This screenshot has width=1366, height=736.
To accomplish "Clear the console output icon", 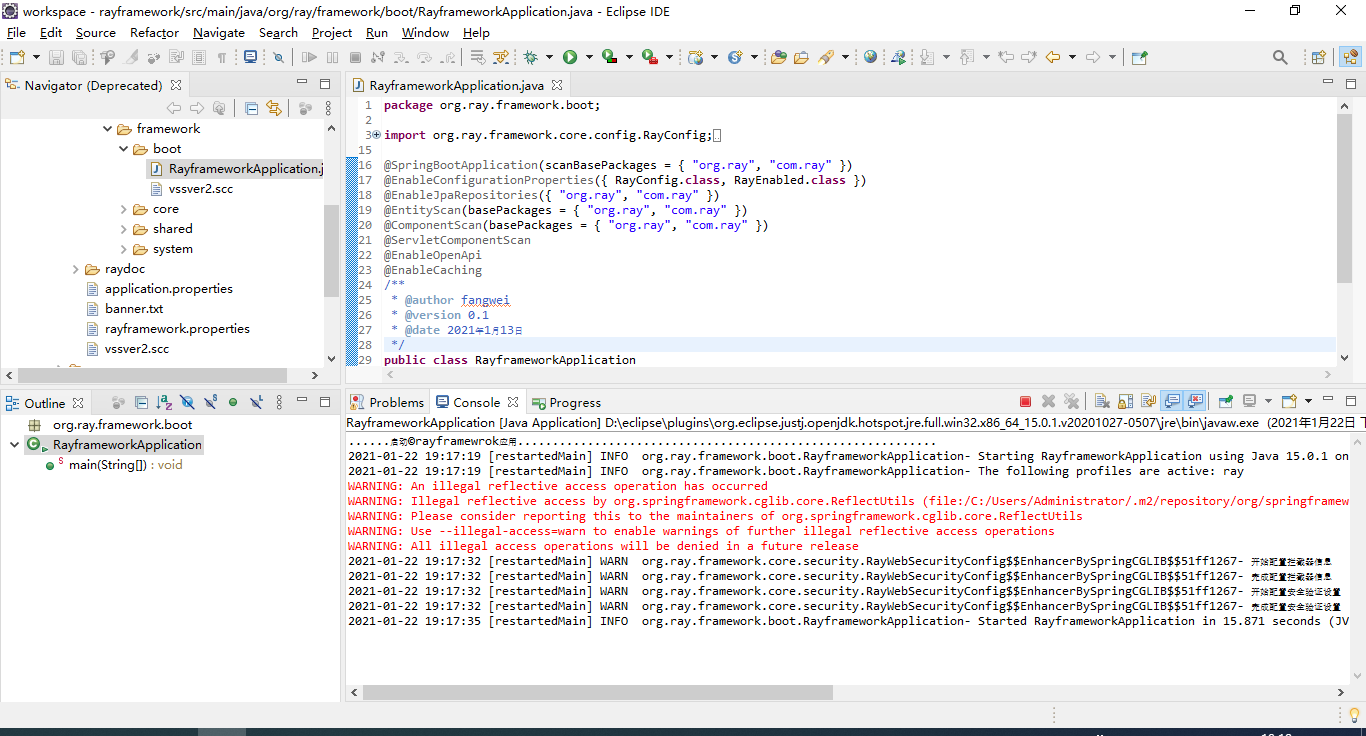I will pyautogui.click(x=1102, y=402).
